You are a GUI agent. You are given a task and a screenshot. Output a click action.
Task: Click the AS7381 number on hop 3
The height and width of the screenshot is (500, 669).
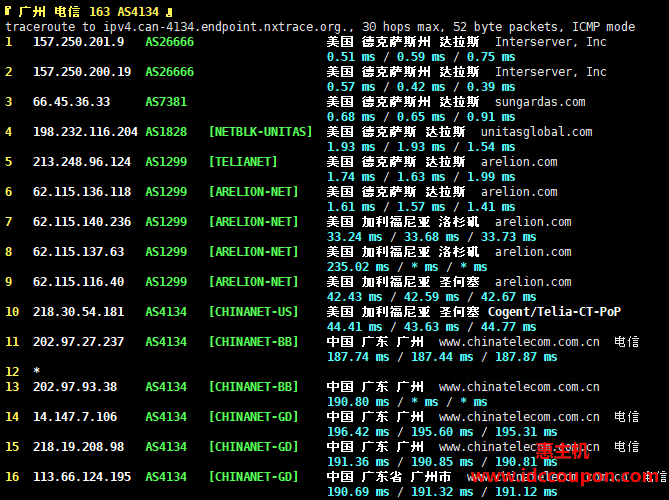[166, 102]
